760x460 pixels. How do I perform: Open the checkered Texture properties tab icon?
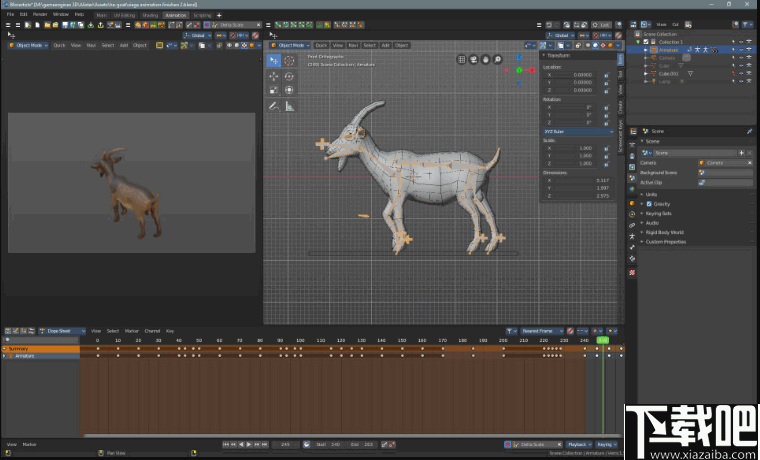click(632, 272)
